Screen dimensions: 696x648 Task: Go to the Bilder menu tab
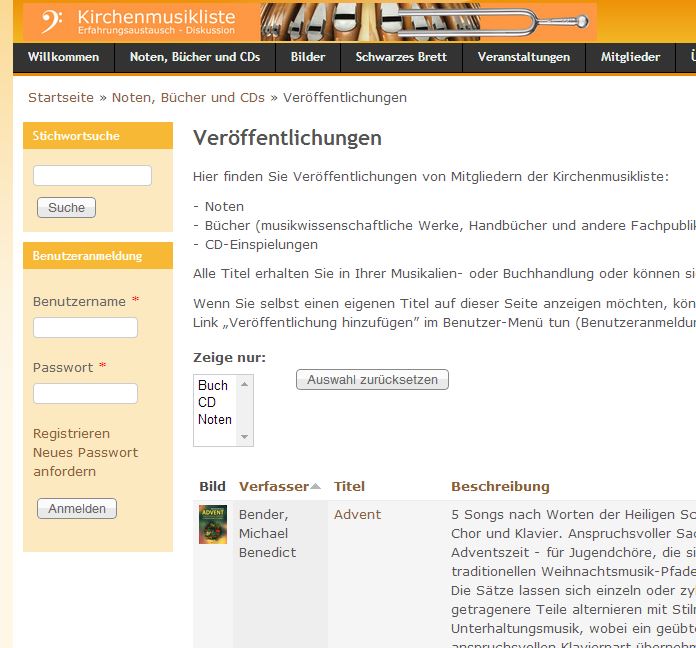pyautogui.click(x=308, y=57)
